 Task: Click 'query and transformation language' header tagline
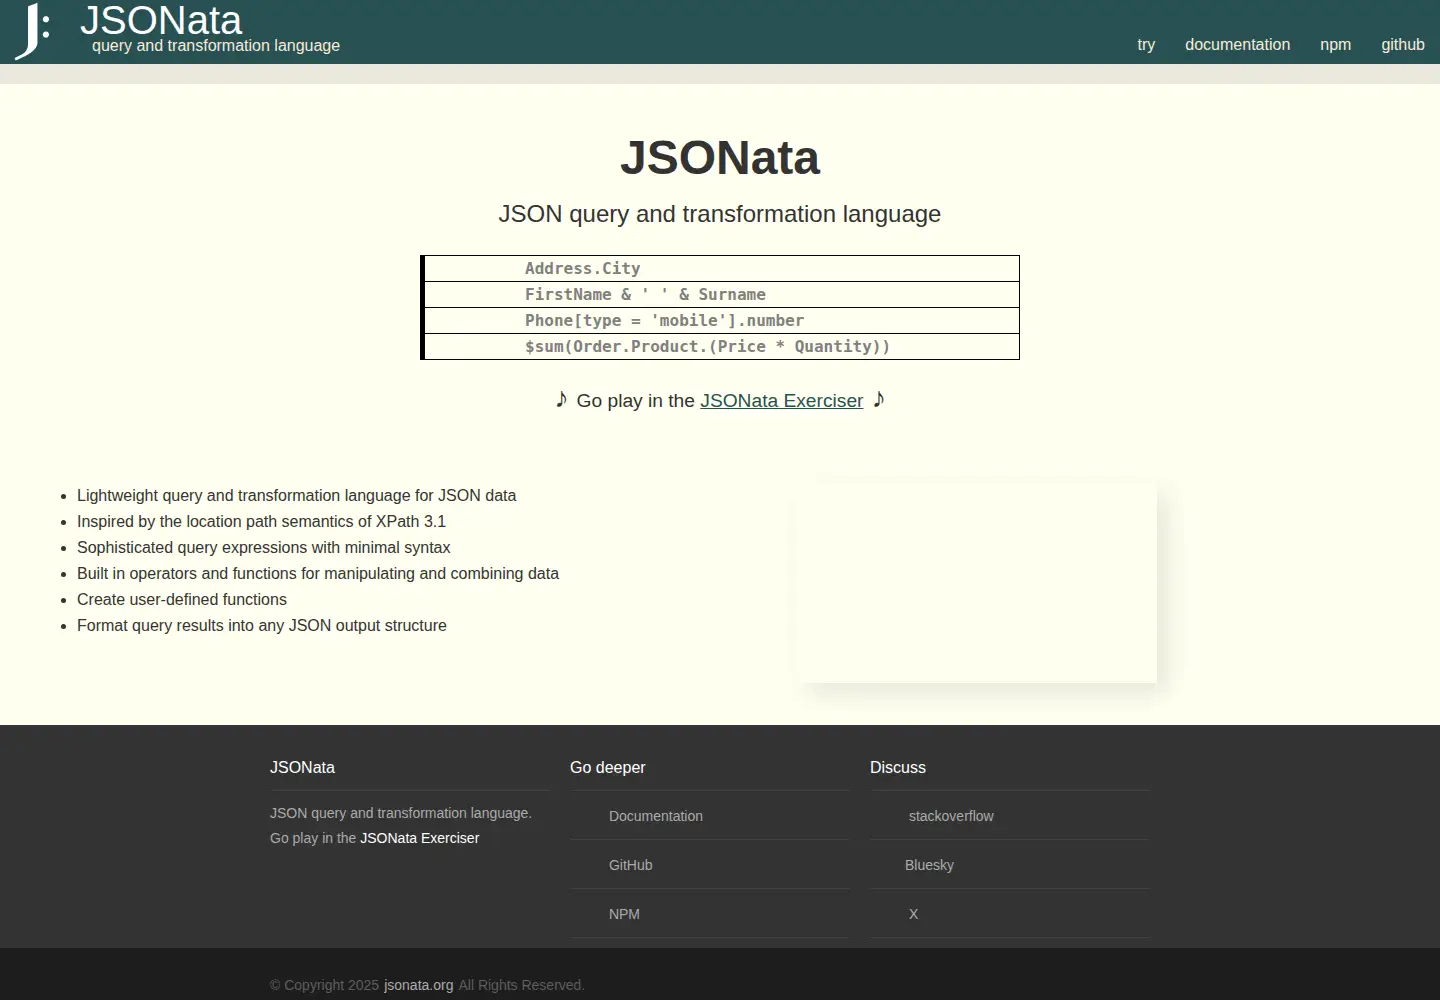coord(216,45)
